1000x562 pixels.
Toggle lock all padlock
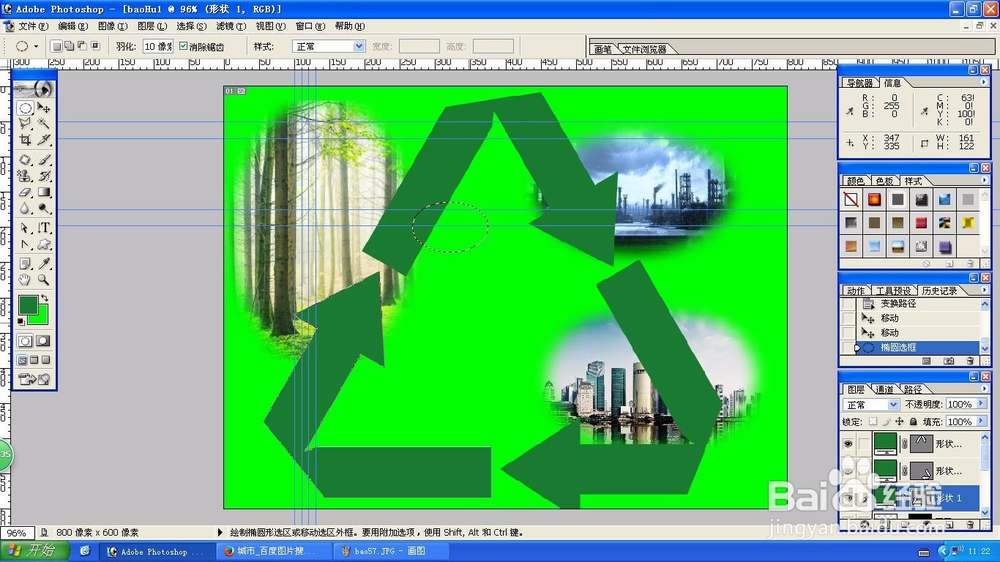point(913,422)
